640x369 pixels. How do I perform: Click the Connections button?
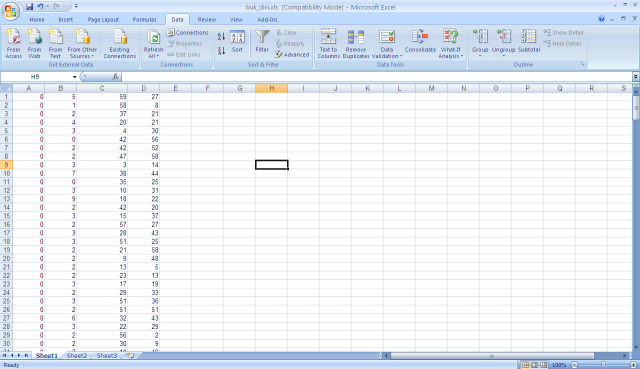coord(188,32)
